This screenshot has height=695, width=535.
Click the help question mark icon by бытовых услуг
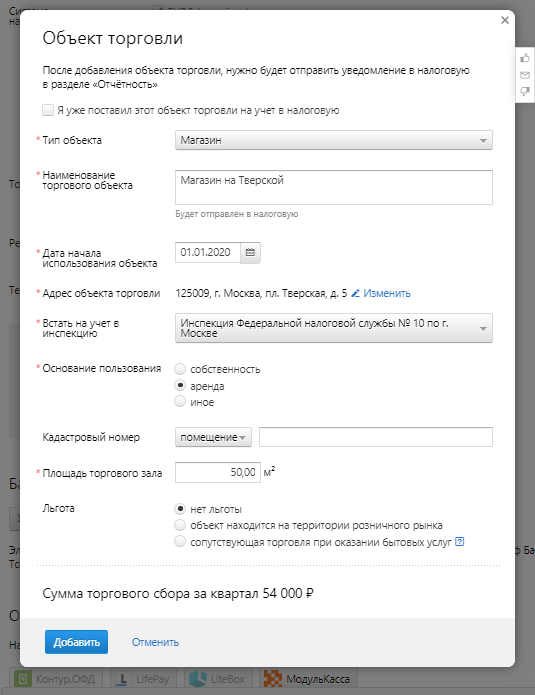coord(460,542)
